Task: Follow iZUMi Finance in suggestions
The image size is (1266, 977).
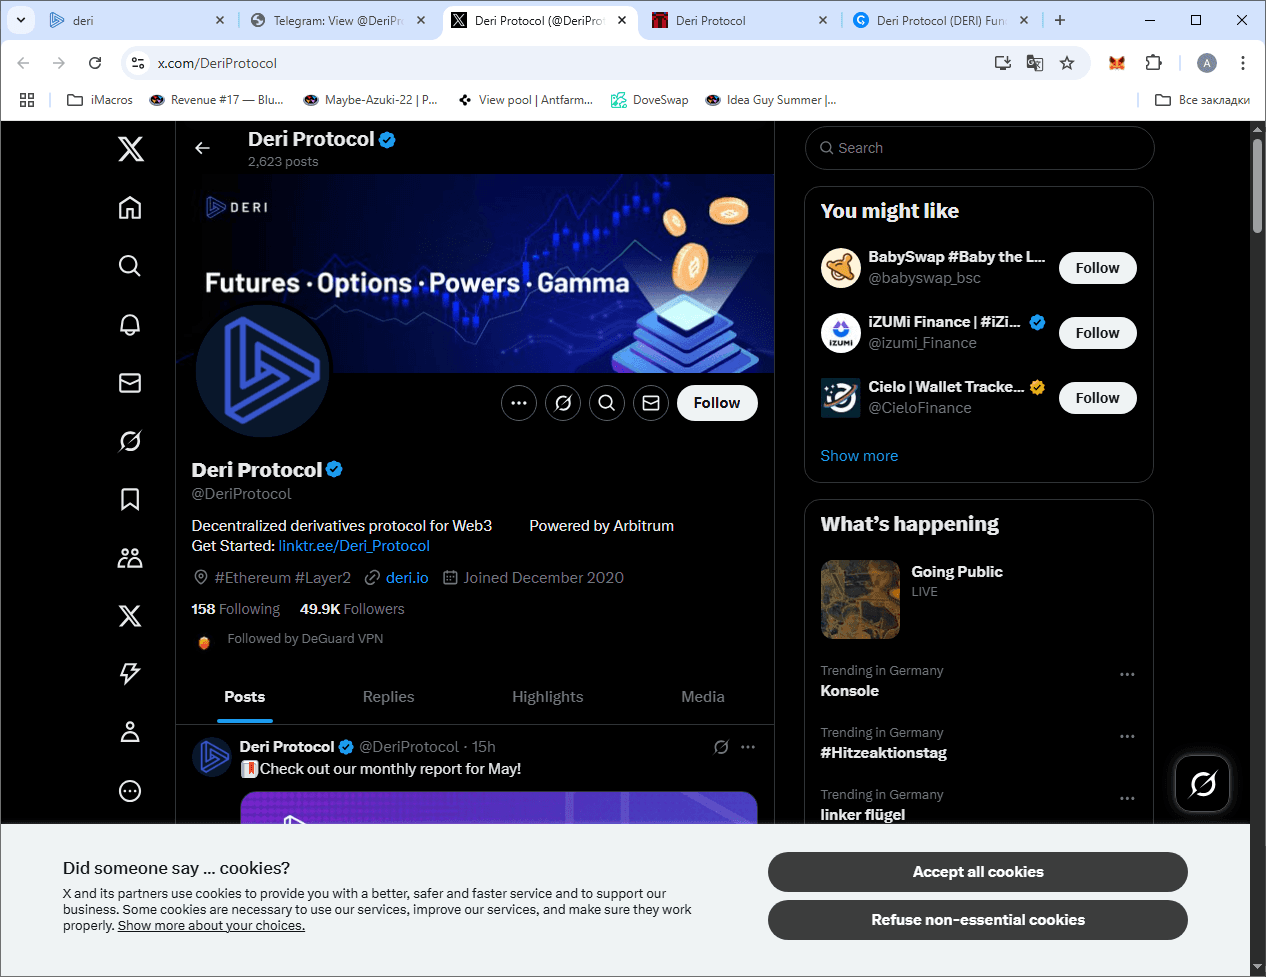Action: click(x=1097, y=333)
